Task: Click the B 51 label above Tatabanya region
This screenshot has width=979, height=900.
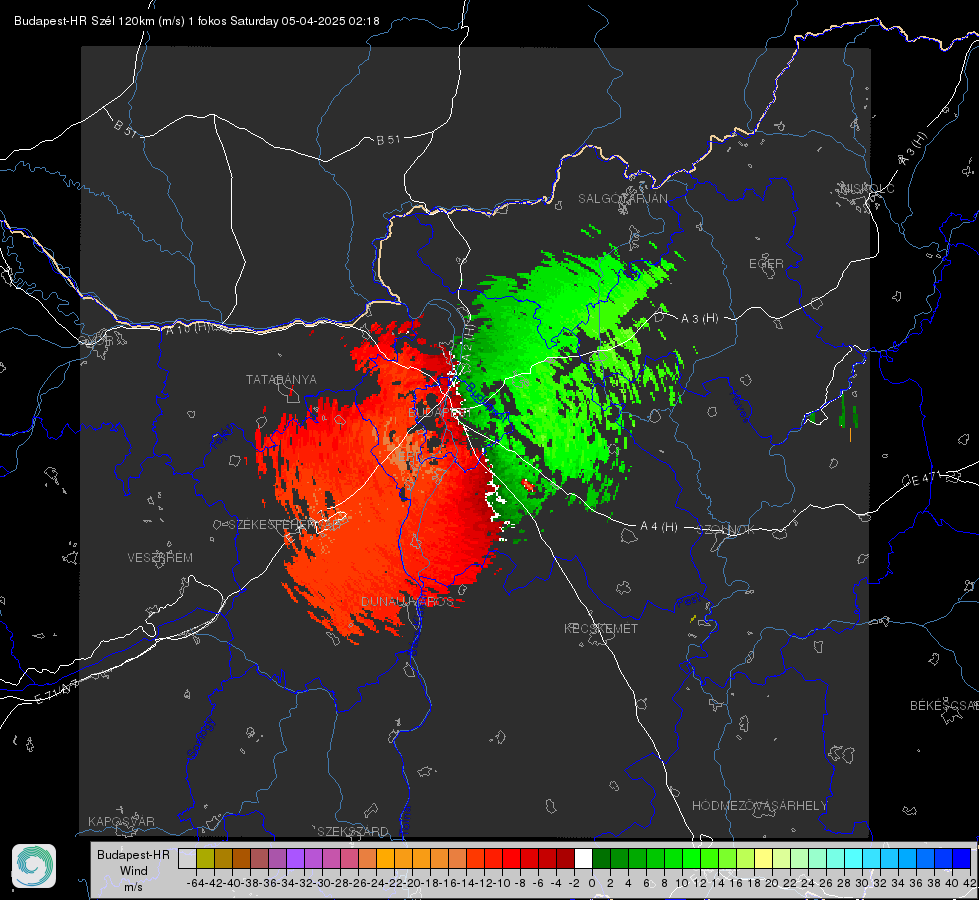Action: [x=388, y=140]
